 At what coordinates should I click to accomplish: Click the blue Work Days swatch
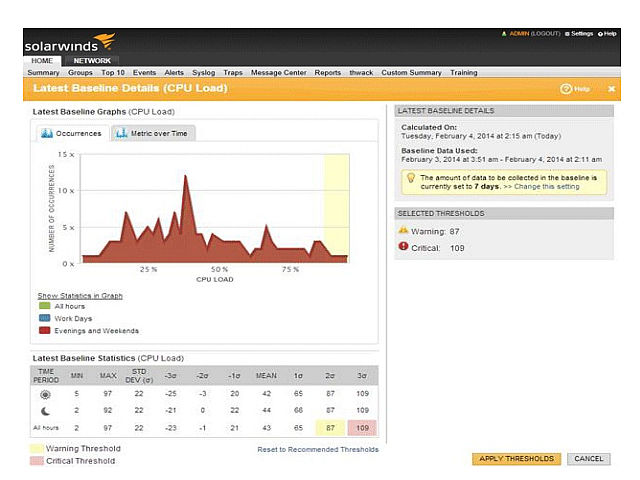pyautogui.click(x=44, y=318)
